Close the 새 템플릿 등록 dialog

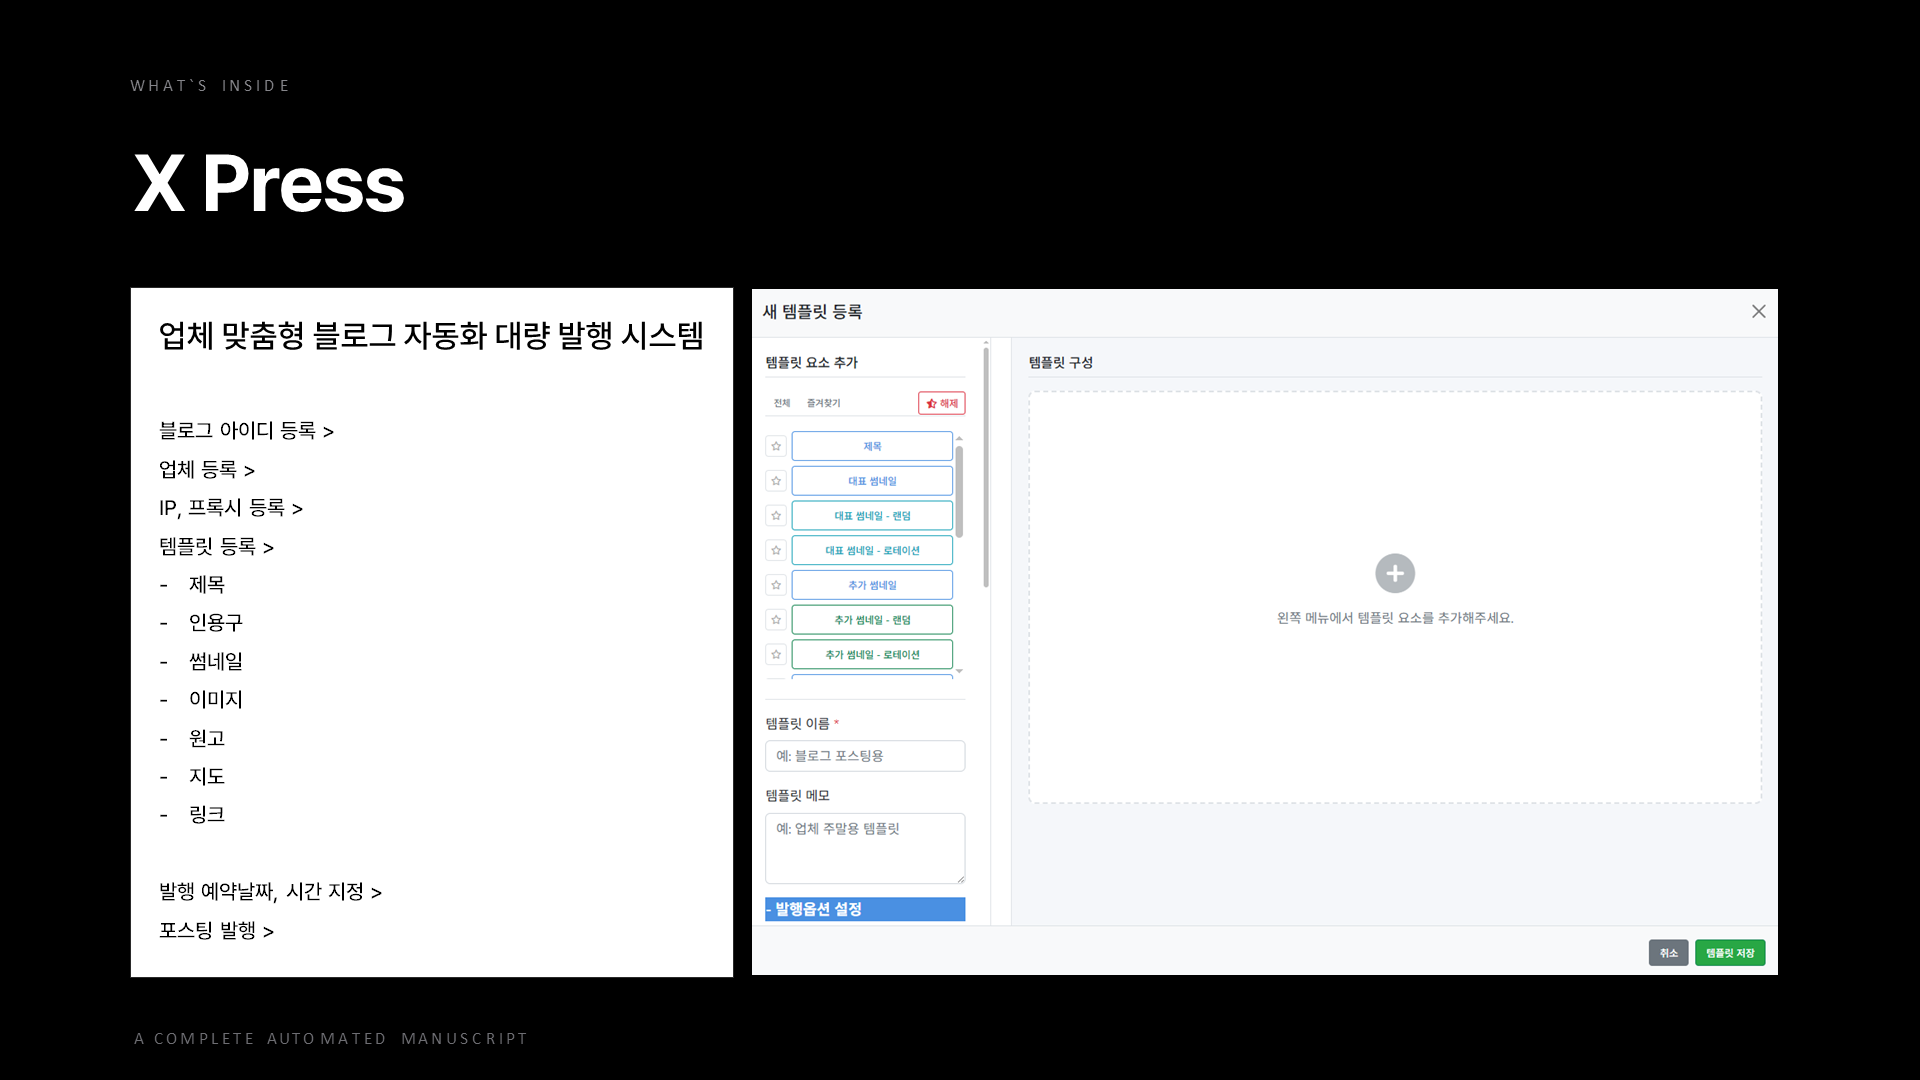[1758, 311]
